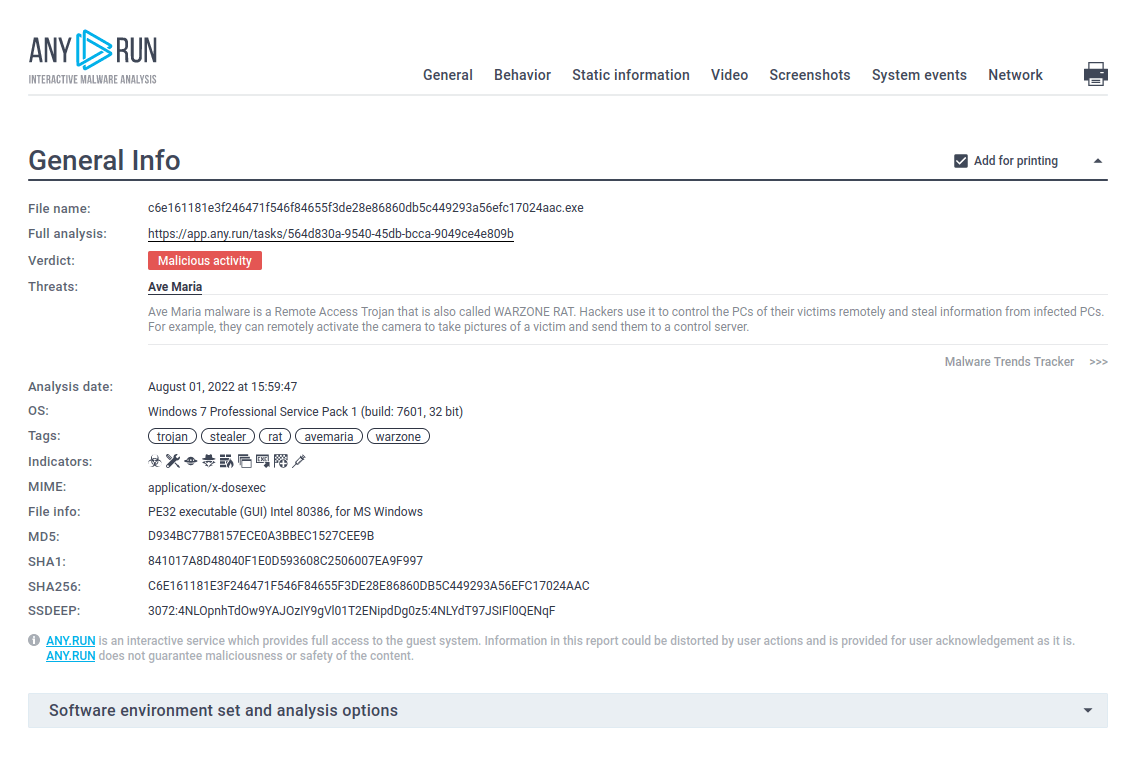Click the >>> arrows next to Malware Trends Tracker
1135x759 pixels.
1098,362
